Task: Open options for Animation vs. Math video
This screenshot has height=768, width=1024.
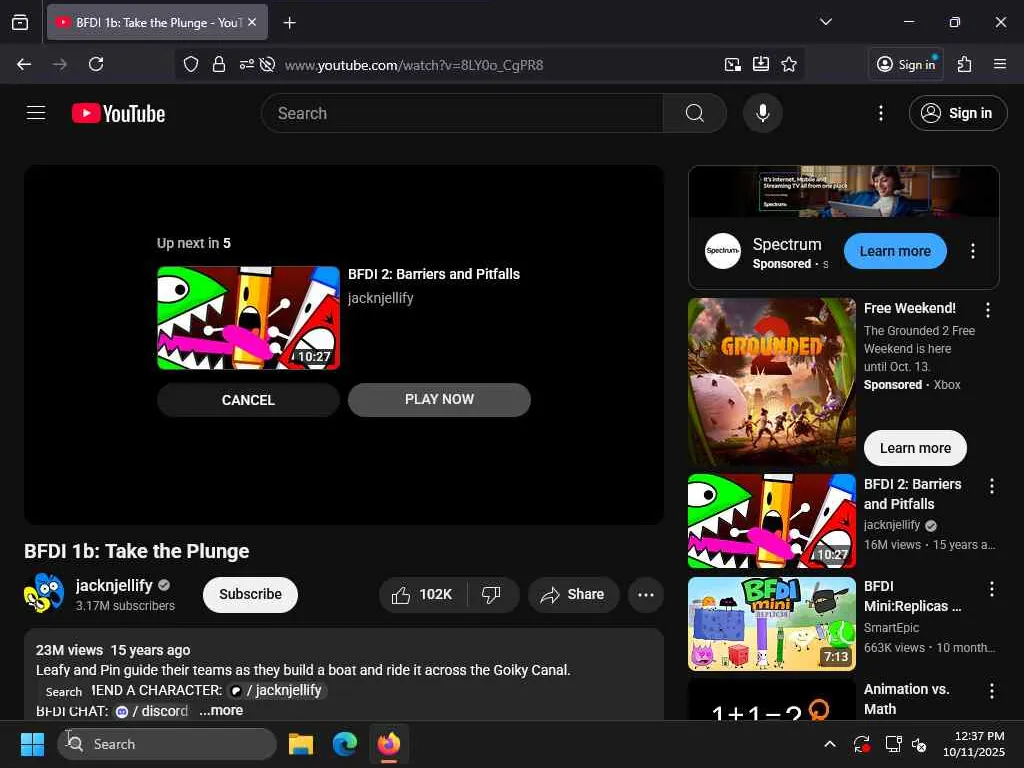Action: click(x=991, y=691)
